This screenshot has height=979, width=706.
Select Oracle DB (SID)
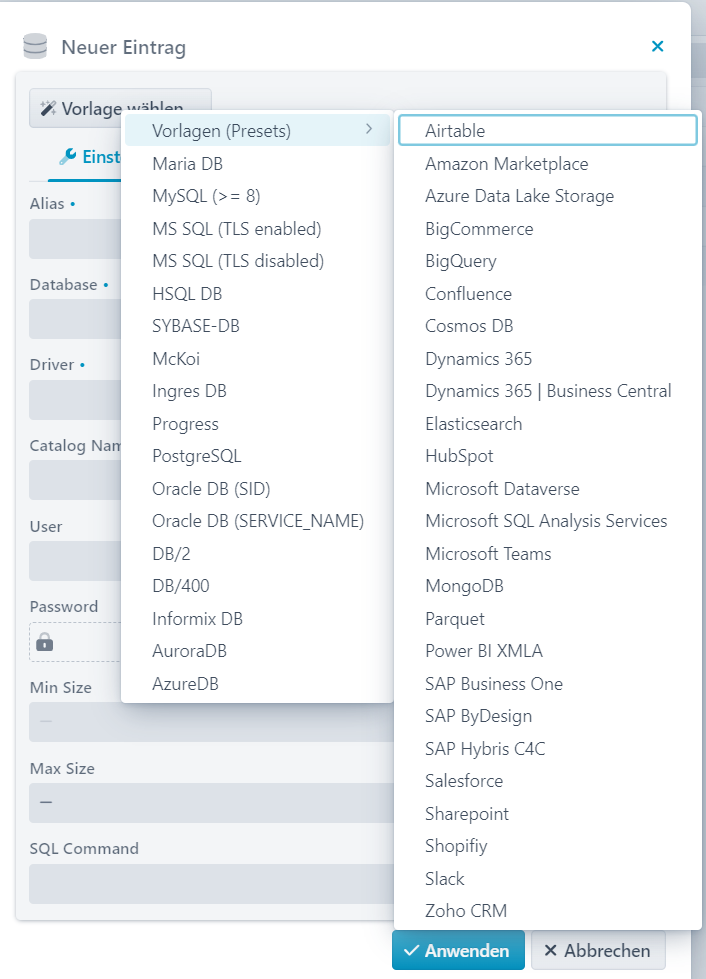tap(257, 489)
